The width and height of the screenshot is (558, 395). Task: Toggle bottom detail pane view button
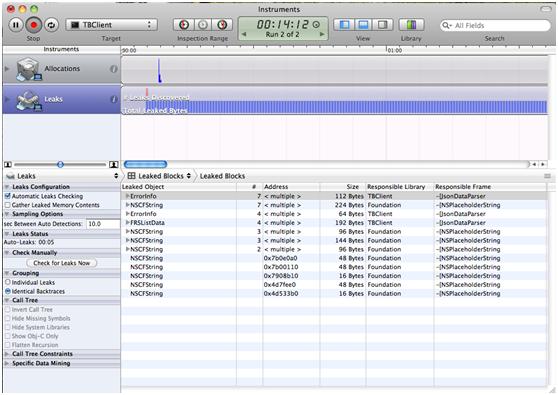363,25
